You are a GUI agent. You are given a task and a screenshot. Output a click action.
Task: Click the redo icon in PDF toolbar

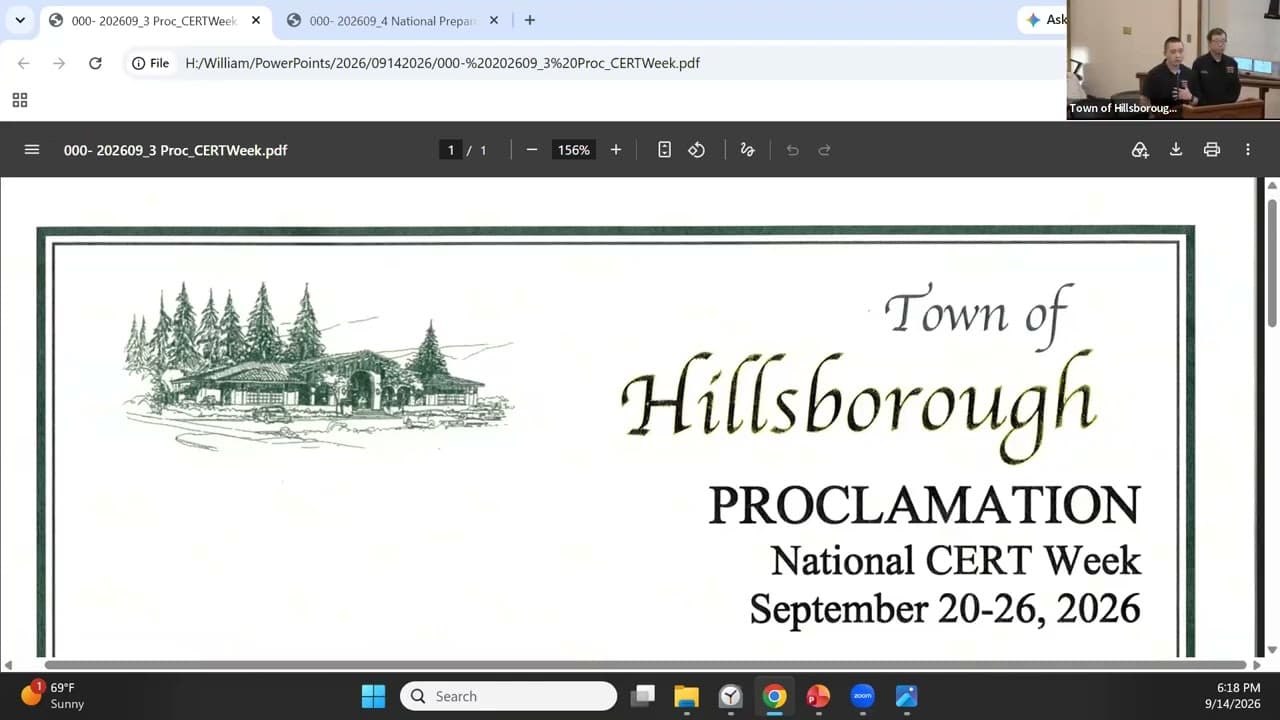tap(825, 150)
